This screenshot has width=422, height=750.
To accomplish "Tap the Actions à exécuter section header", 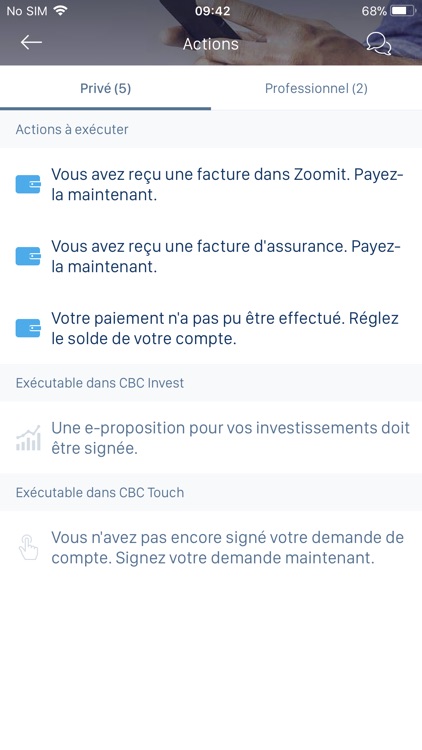I will point(72,130).
